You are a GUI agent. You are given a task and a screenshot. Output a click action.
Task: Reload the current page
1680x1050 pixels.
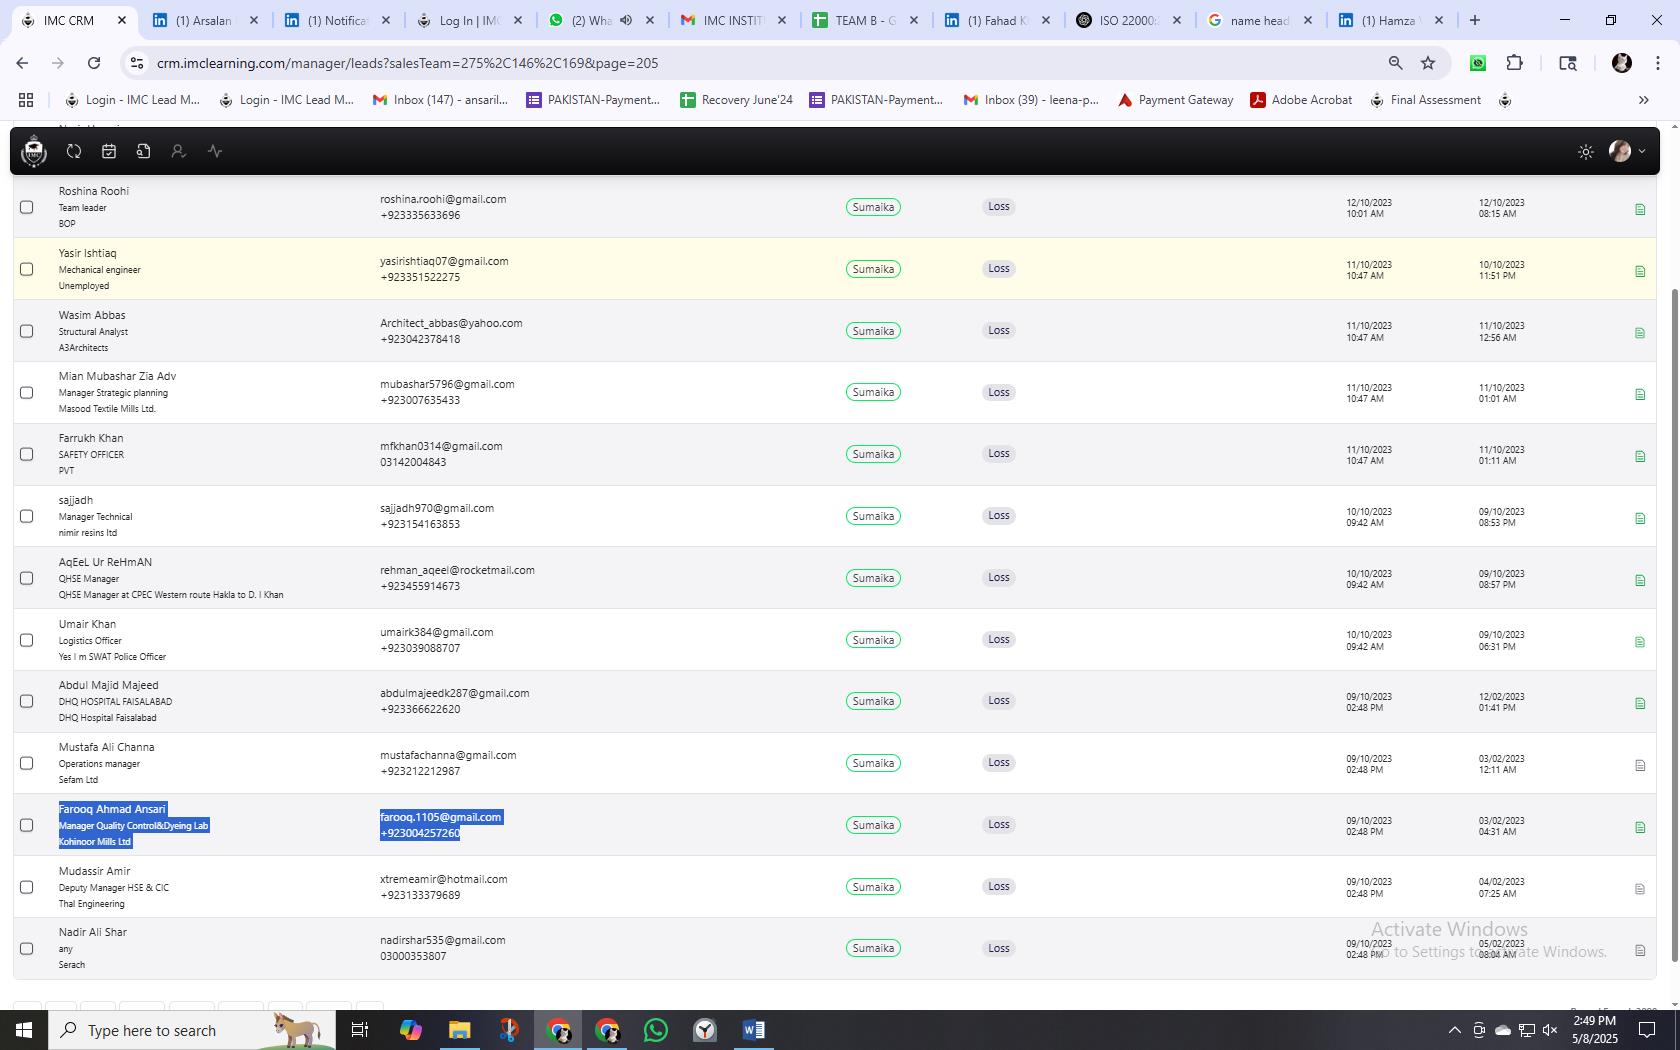pyautogui.click(x=94, y=63)
